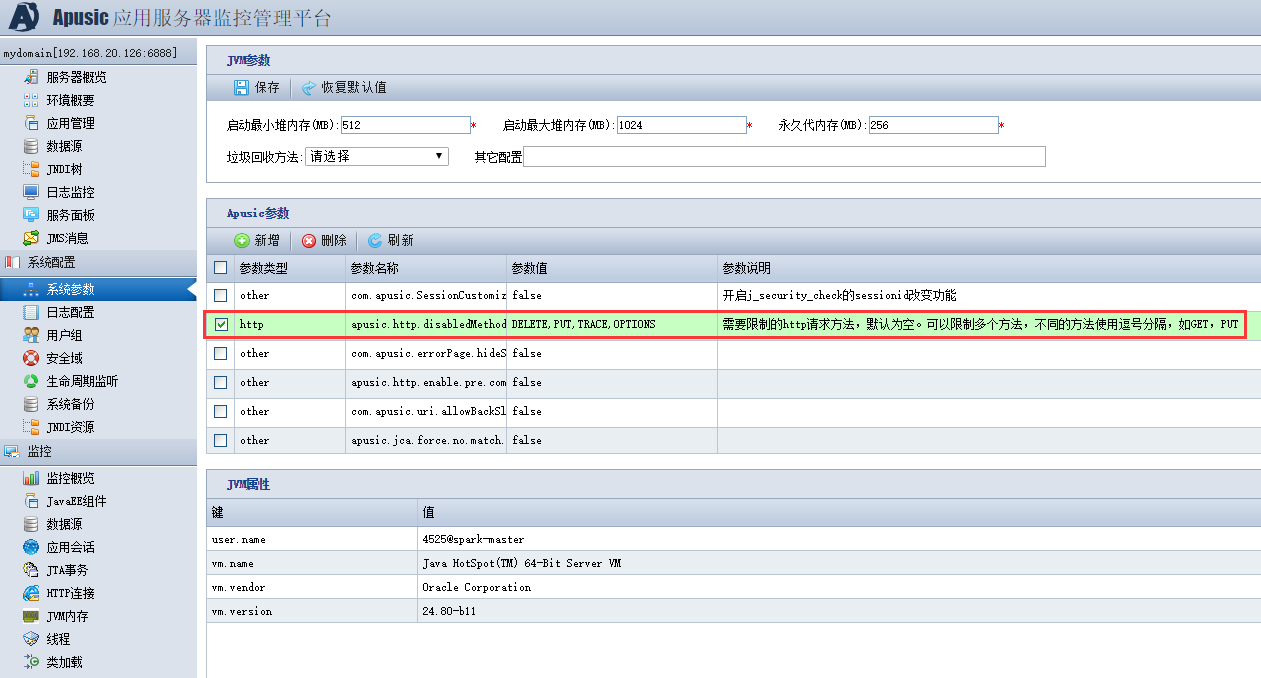
Task: Open the 类加载 monitoring page
Action: [x=58, y=662]
